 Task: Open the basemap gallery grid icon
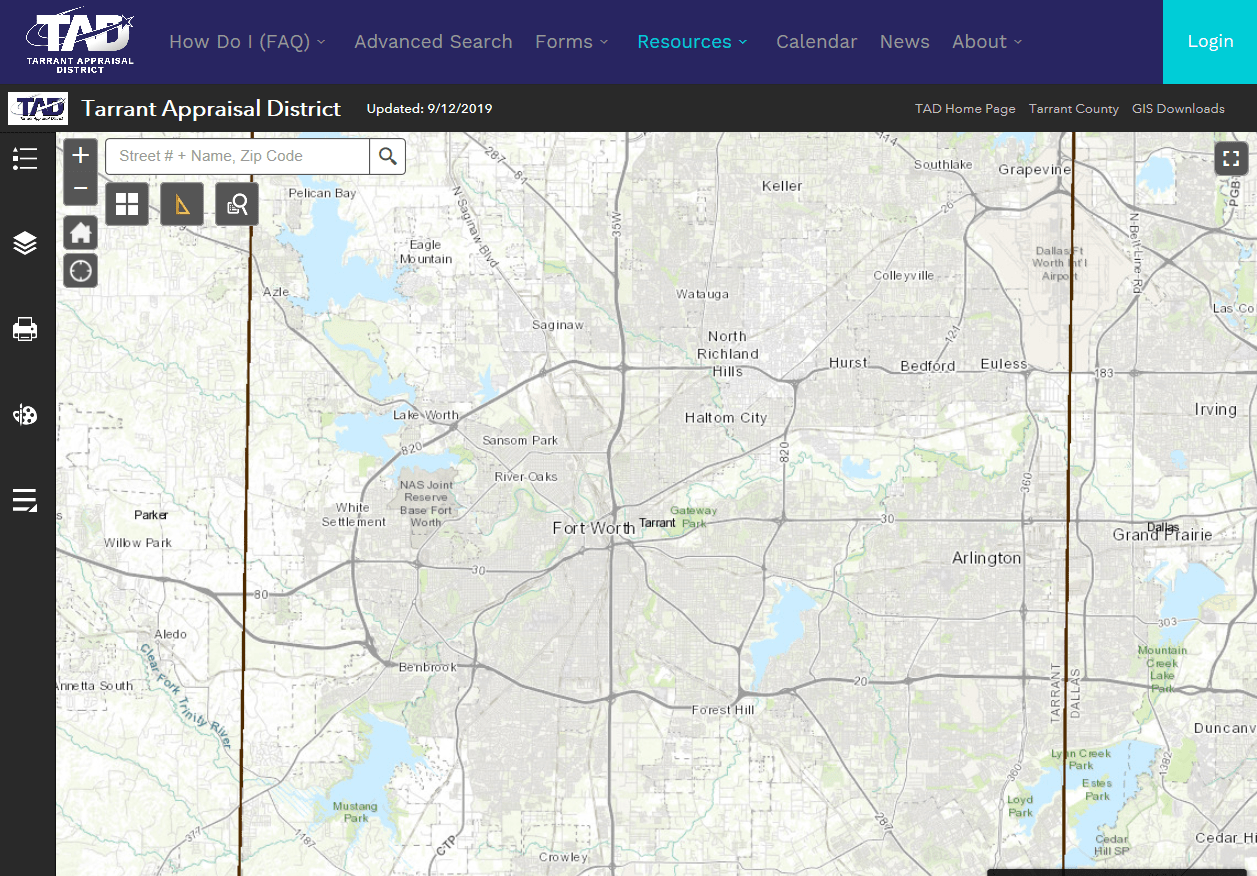tap(127, 203)
